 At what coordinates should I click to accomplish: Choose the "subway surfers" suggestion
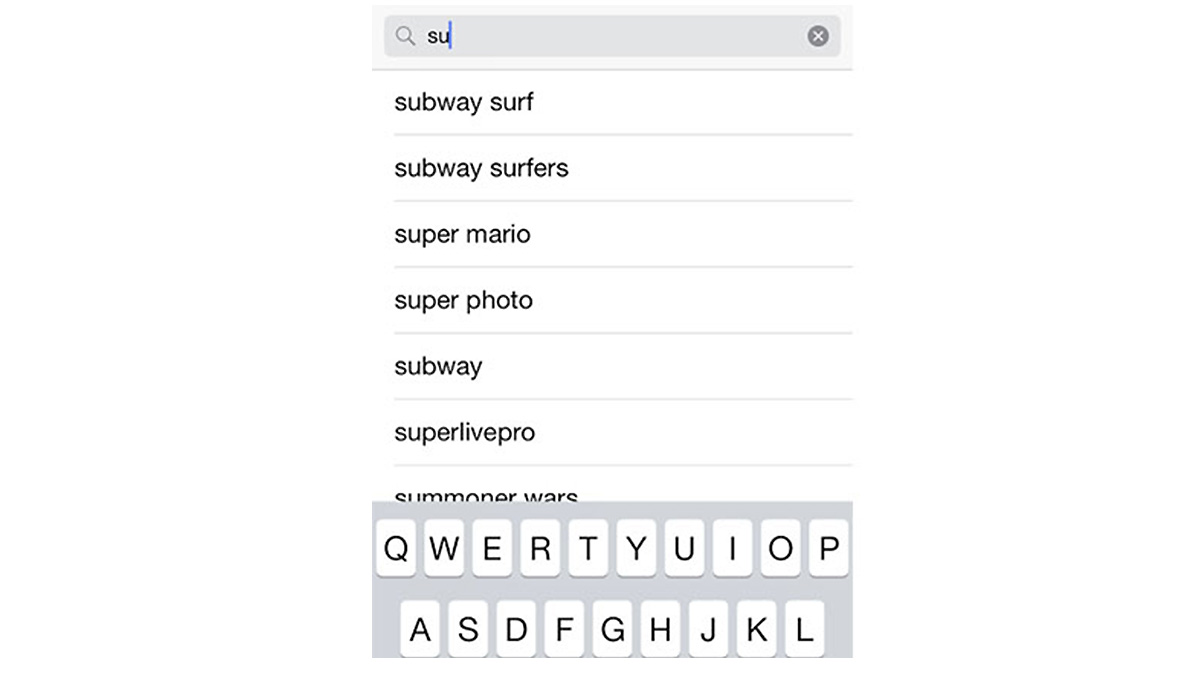pos(481,168)
